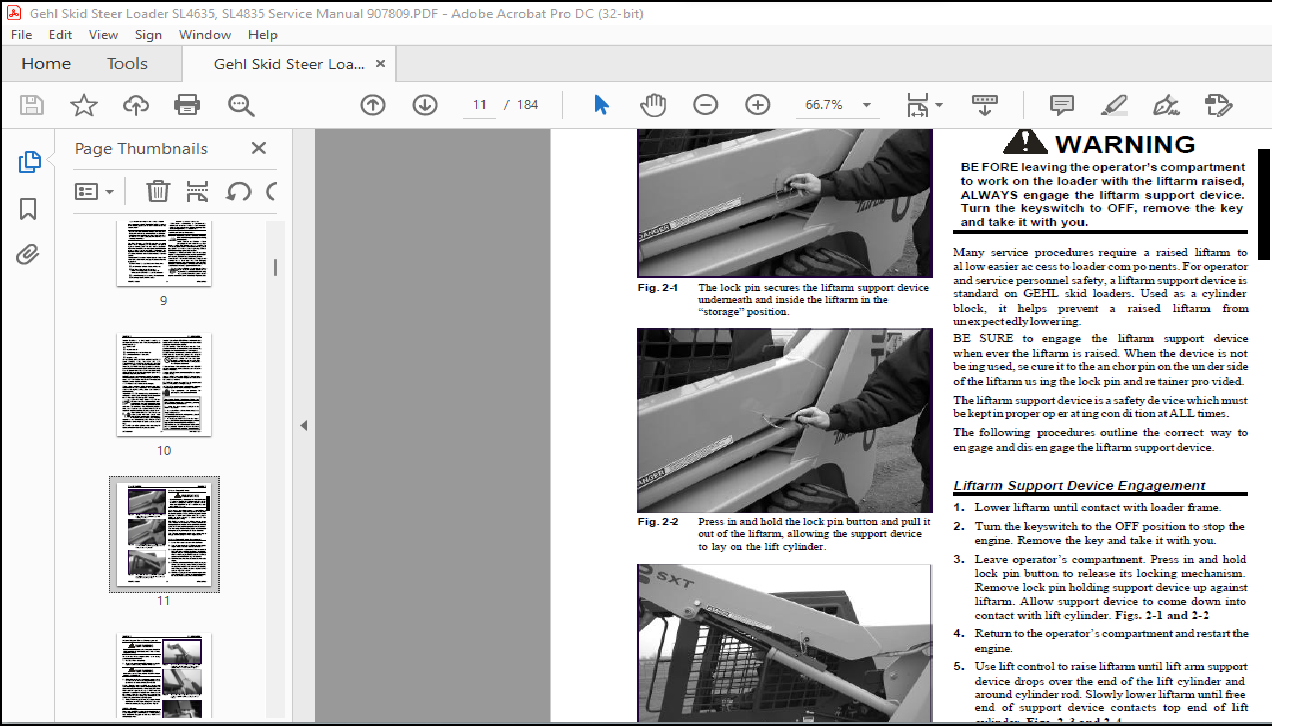Open the thumbnail options dropdown menu
Viewport: 1296px width, 726px height.
(95, 191)
